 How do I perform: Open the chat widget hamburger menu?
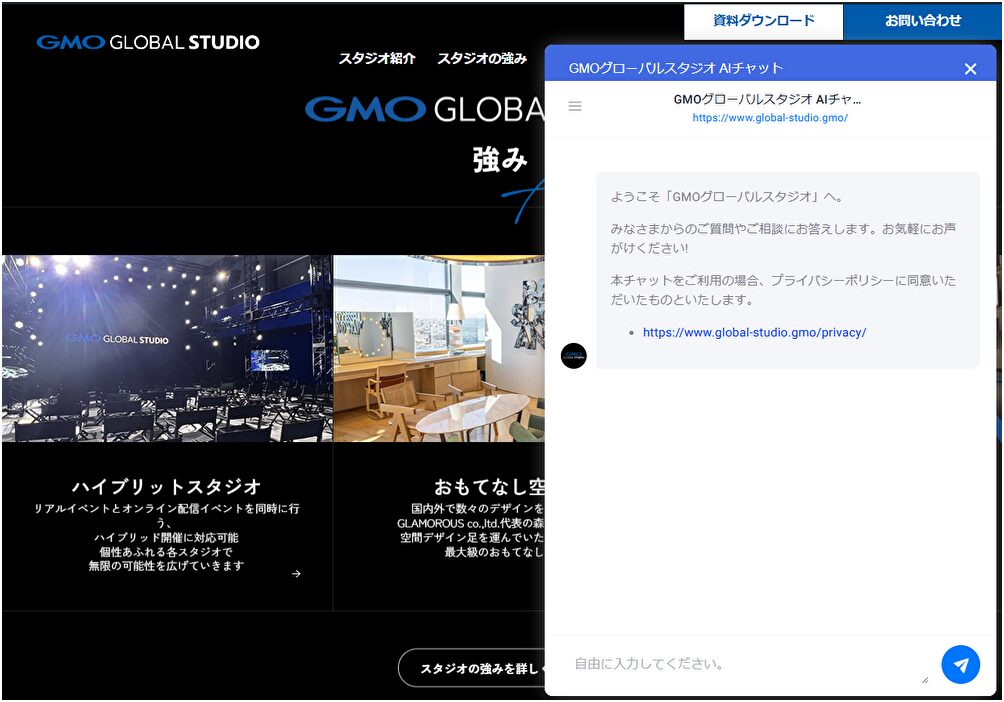point(575,106)
